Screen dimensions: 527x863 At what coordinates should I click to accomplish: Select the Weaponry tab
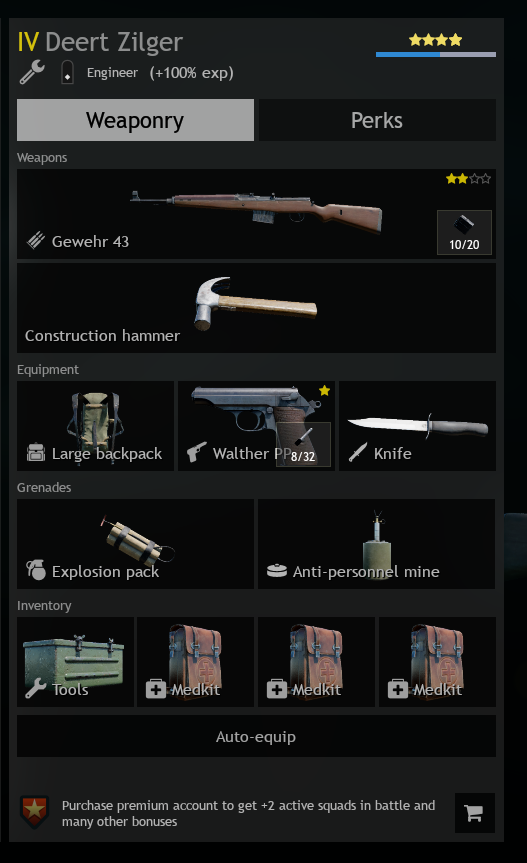[x=135, y=120]
